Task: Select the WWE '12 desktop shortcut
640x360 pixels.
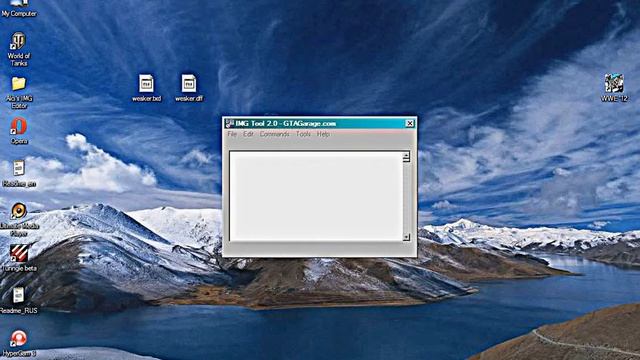Action: click(x=614, y=88)
